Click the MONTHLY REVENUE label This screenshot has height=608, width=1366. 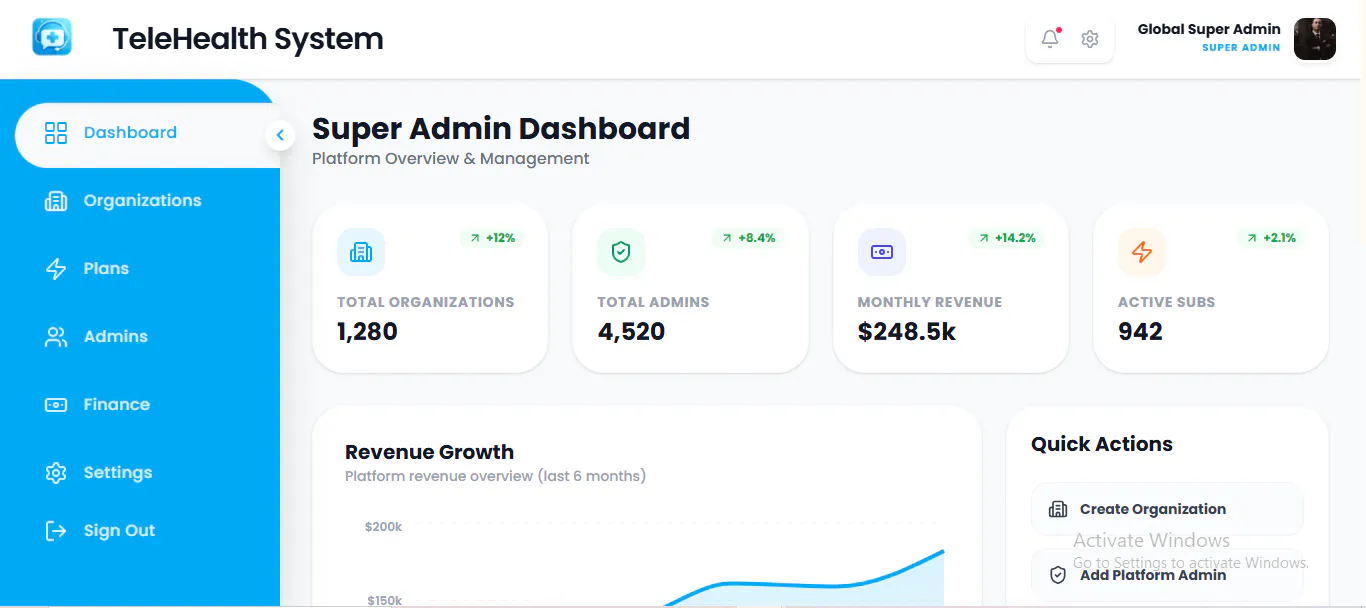click(930, 302)
